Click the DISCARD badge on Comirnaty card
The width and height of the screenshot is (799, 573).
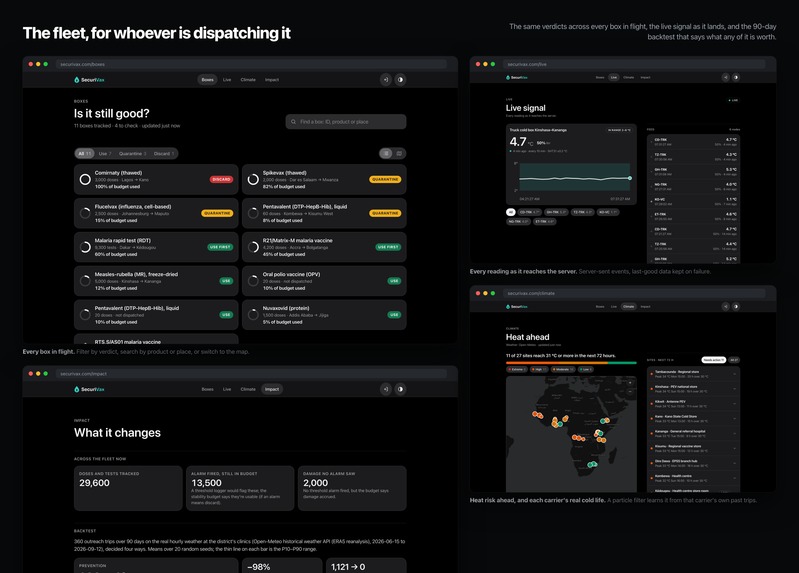[222, 179]
